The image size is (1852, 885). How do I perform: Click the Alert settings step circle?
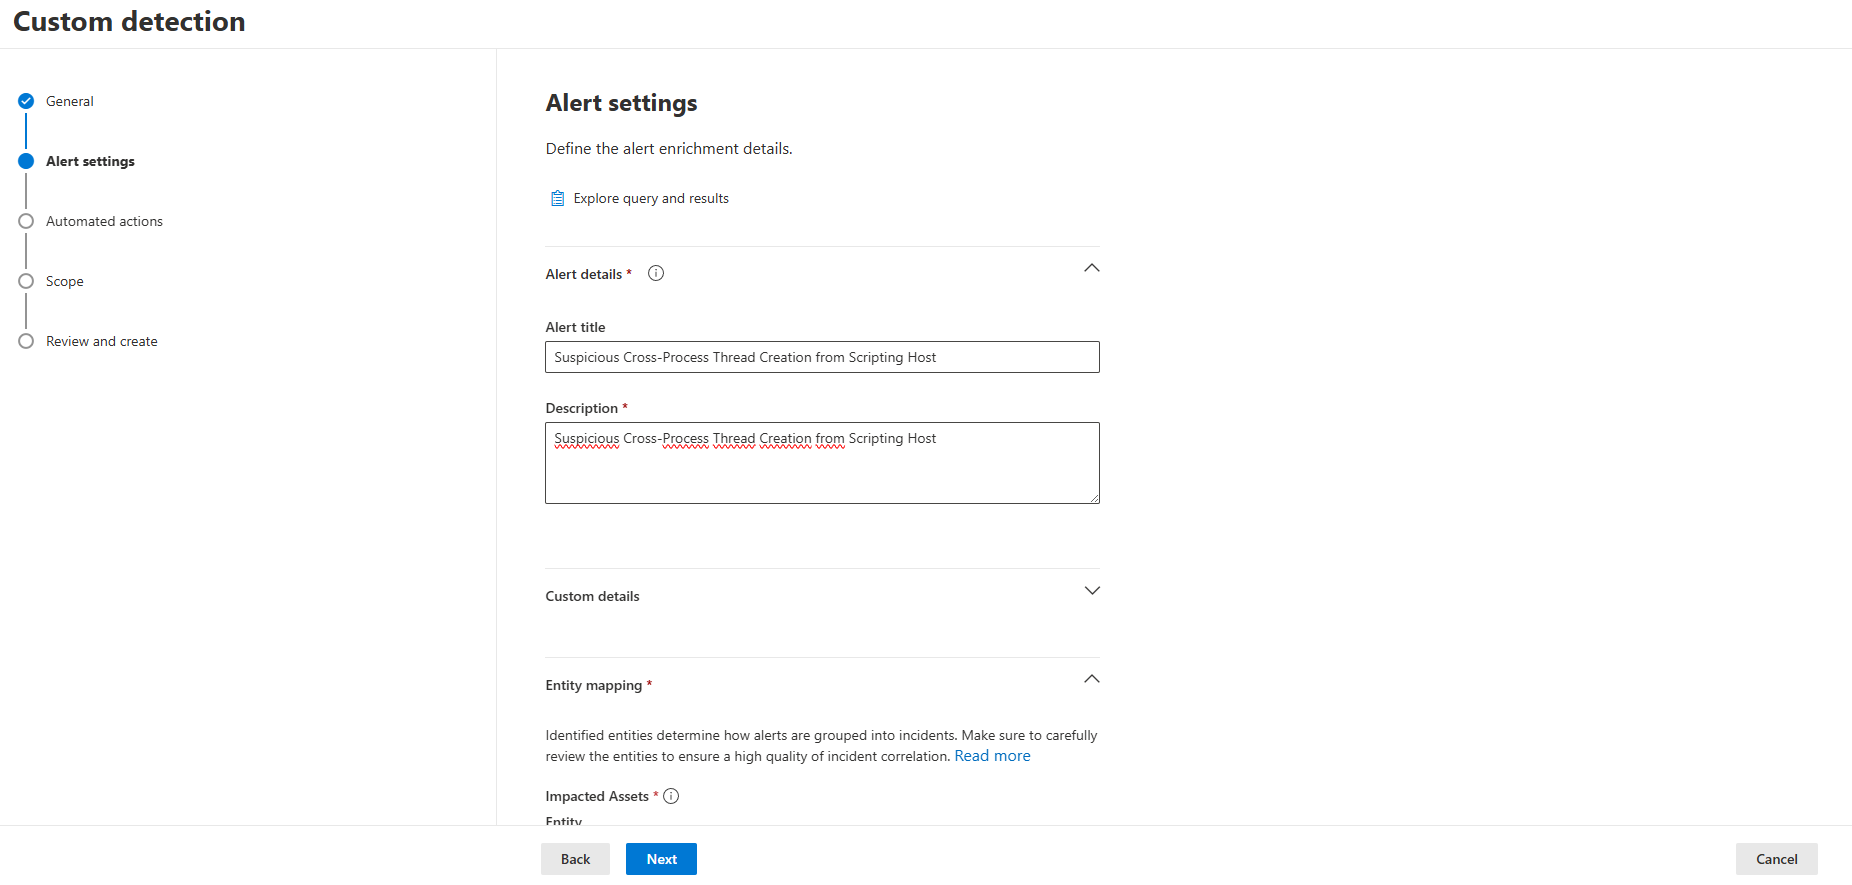click(x=26, y=161)
